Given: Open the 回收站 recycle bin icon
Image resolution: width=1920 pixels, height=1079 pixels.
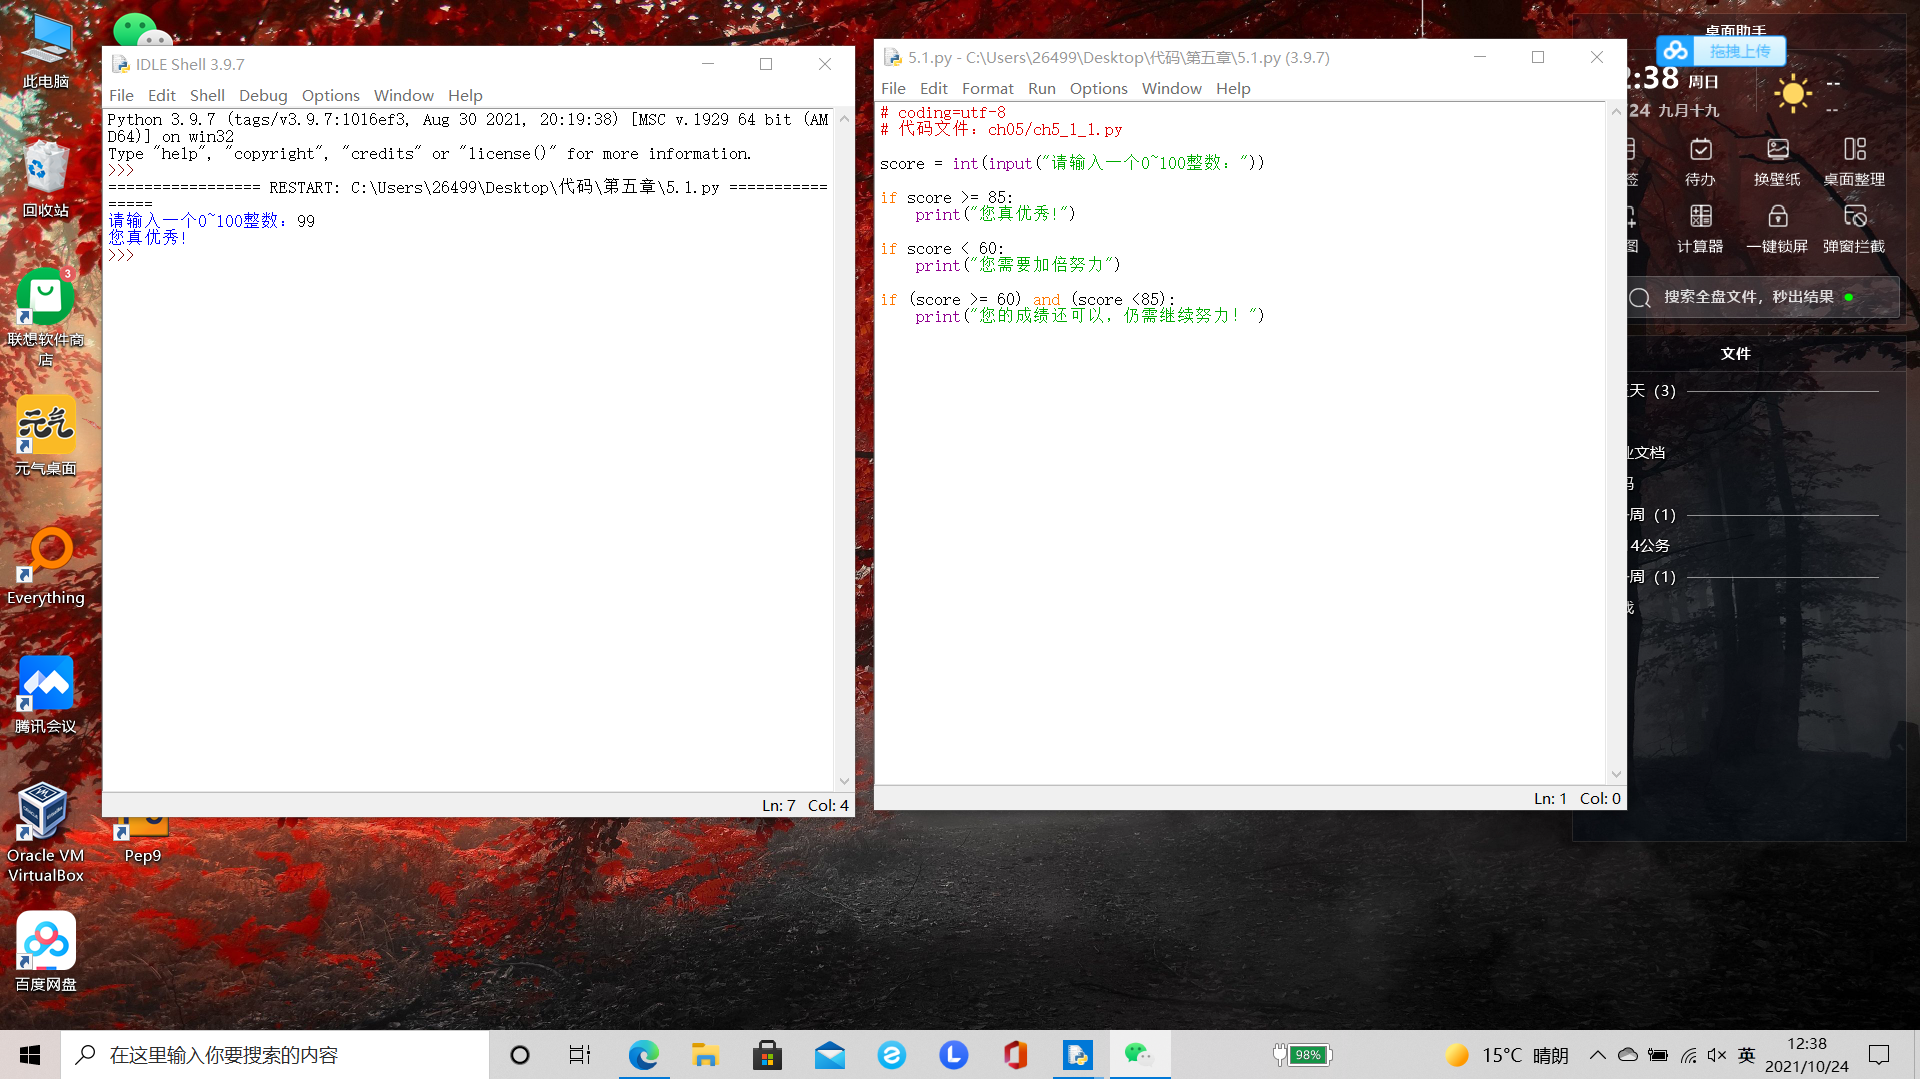Looking at the screenshot, I should pyautogui.click(x=46, y=179).
